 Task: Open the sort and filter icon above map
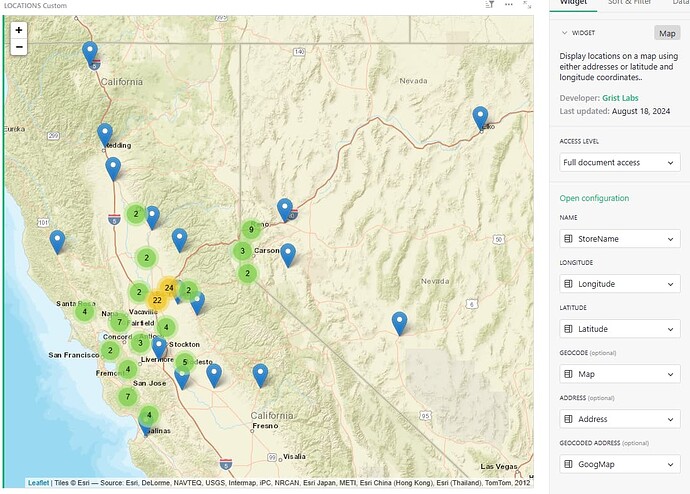point(489,4)
